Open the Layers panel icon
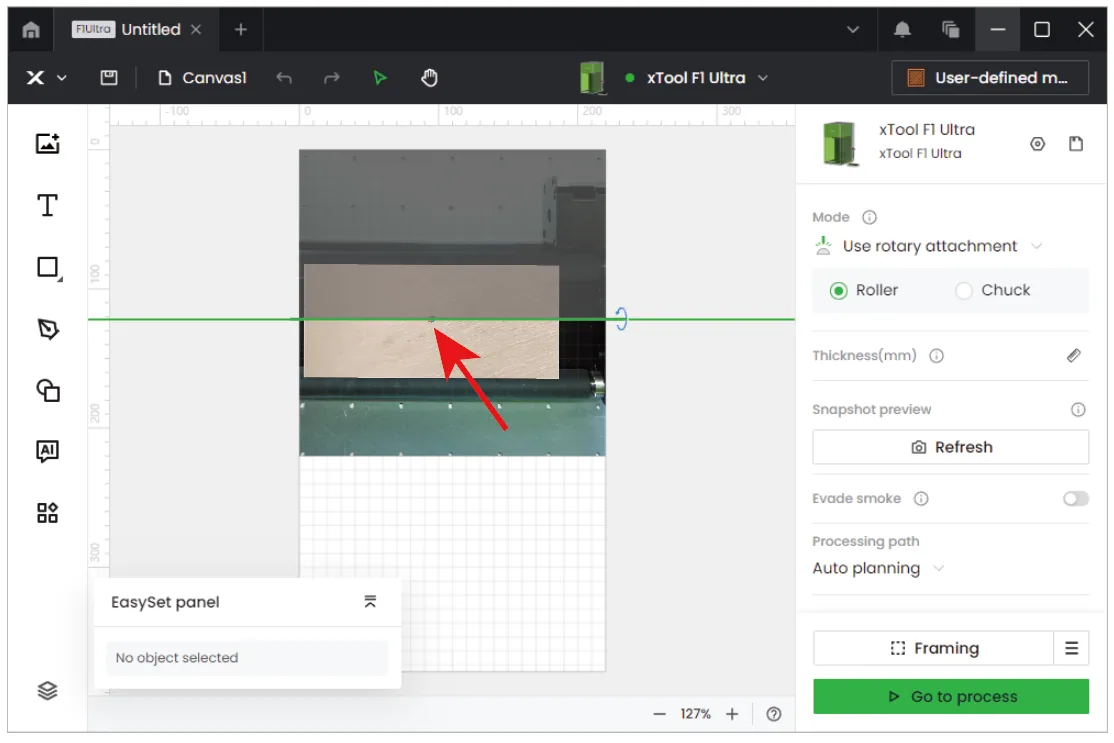 point(48,690)
